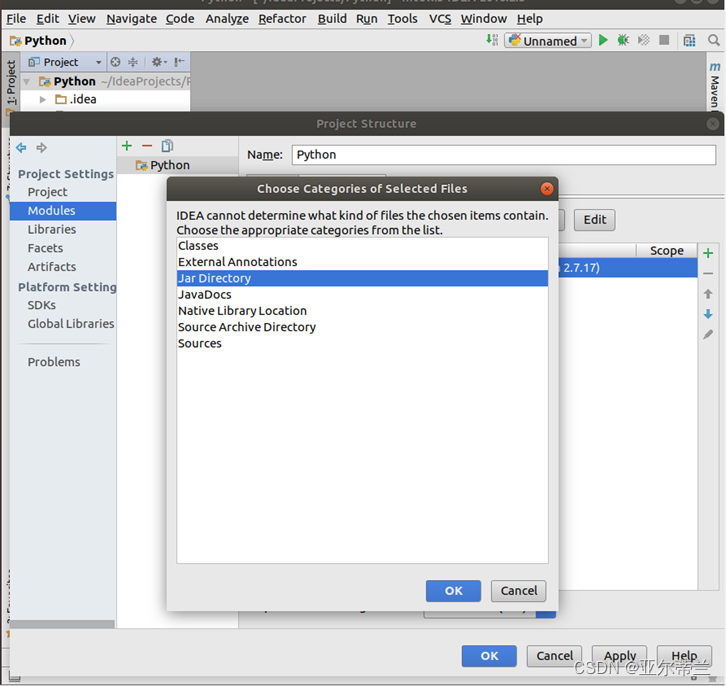Open the Navigate menu

pyautogui.click(x=131, y=19)
